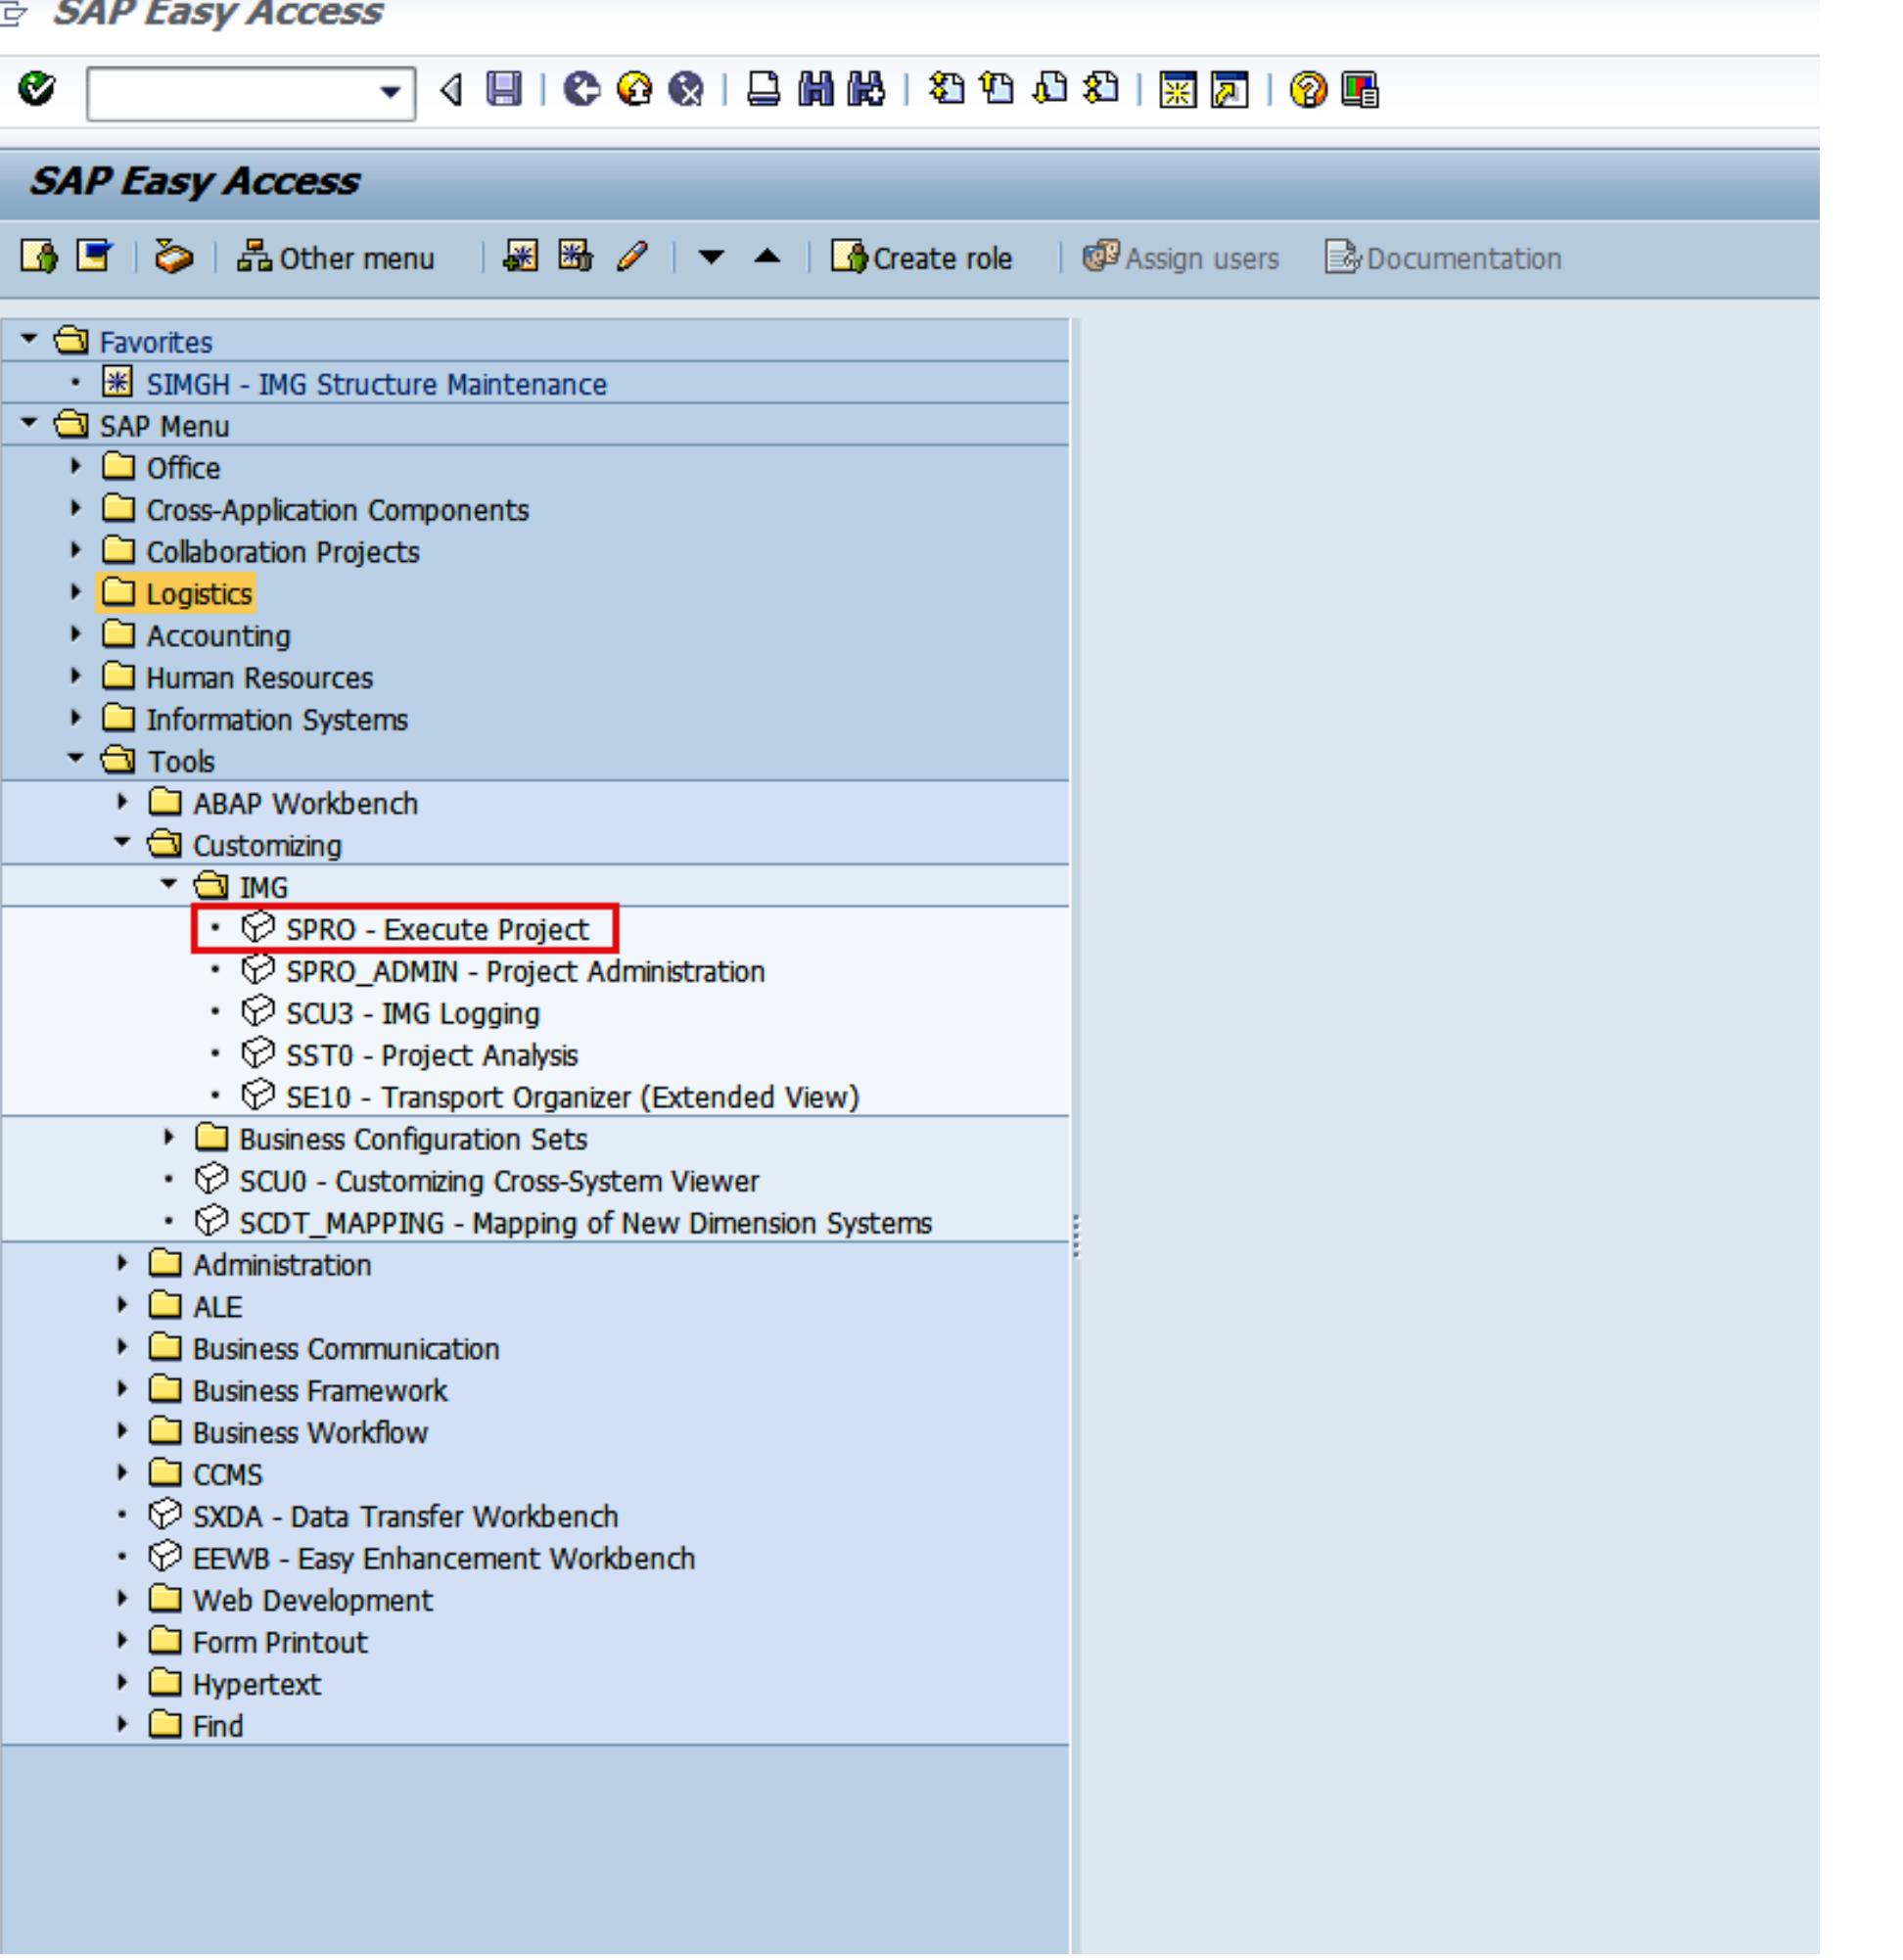This screenshot has width=1903, height=1960.
Task: Open the command field dropdown arrow
Action: click(390, 95)
